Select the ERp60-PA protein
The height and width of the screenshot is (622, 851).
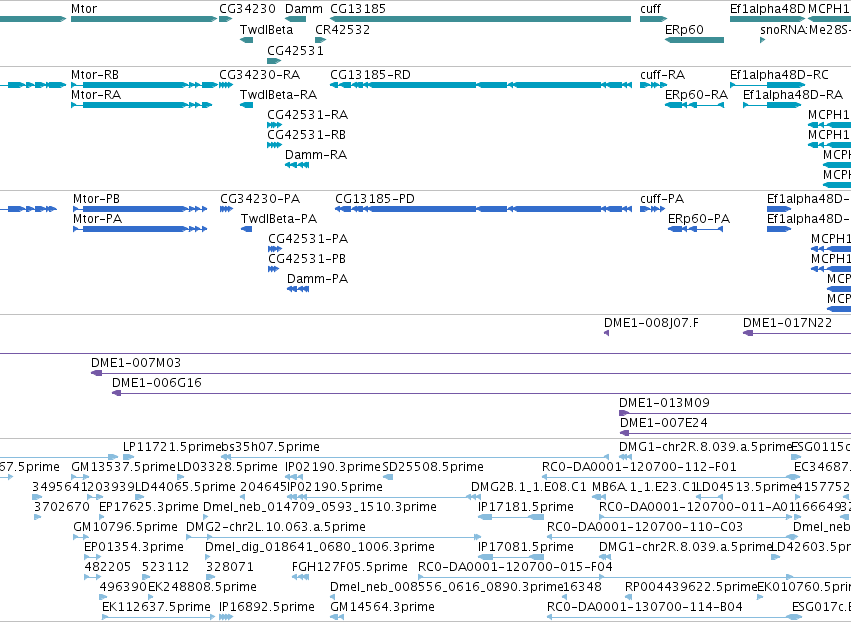pyautogui.click(x=695, y=229)
